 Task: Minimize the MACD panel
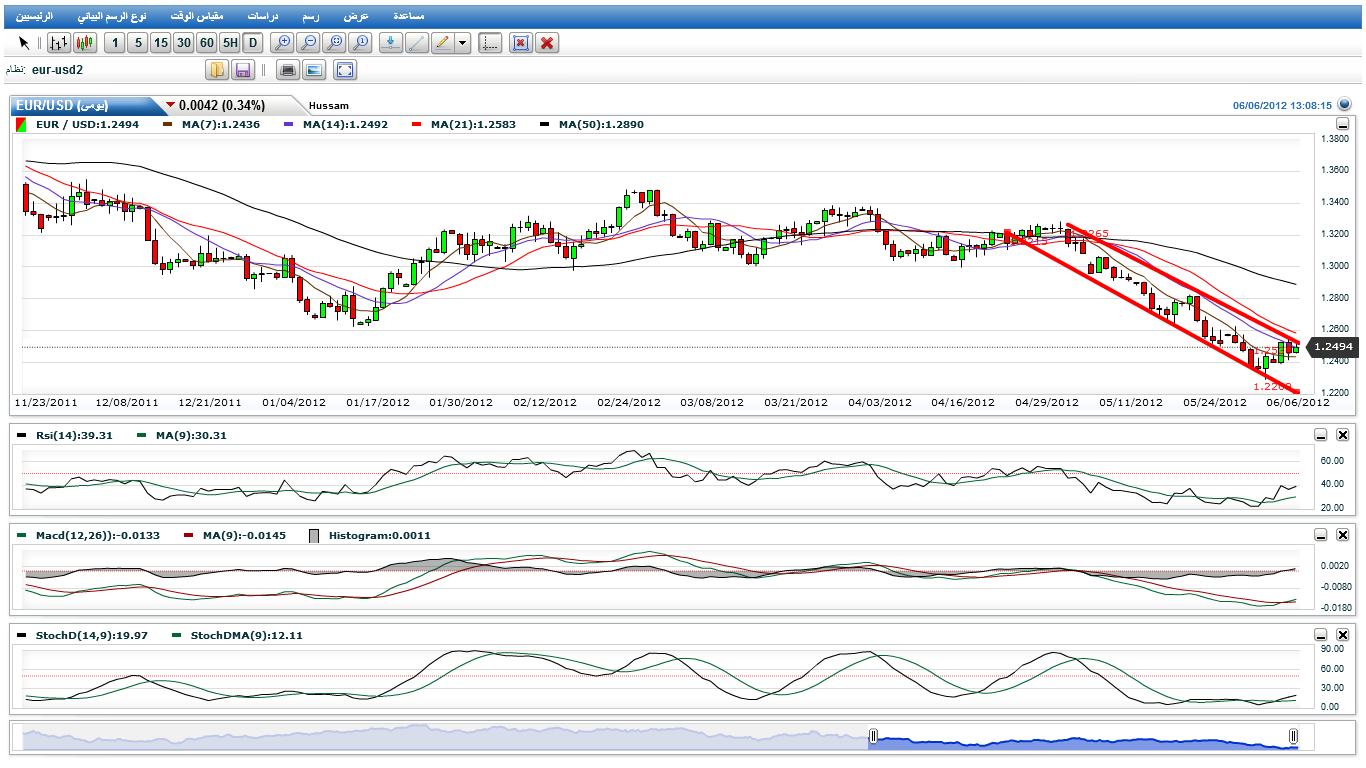[x=1321, y=535]
